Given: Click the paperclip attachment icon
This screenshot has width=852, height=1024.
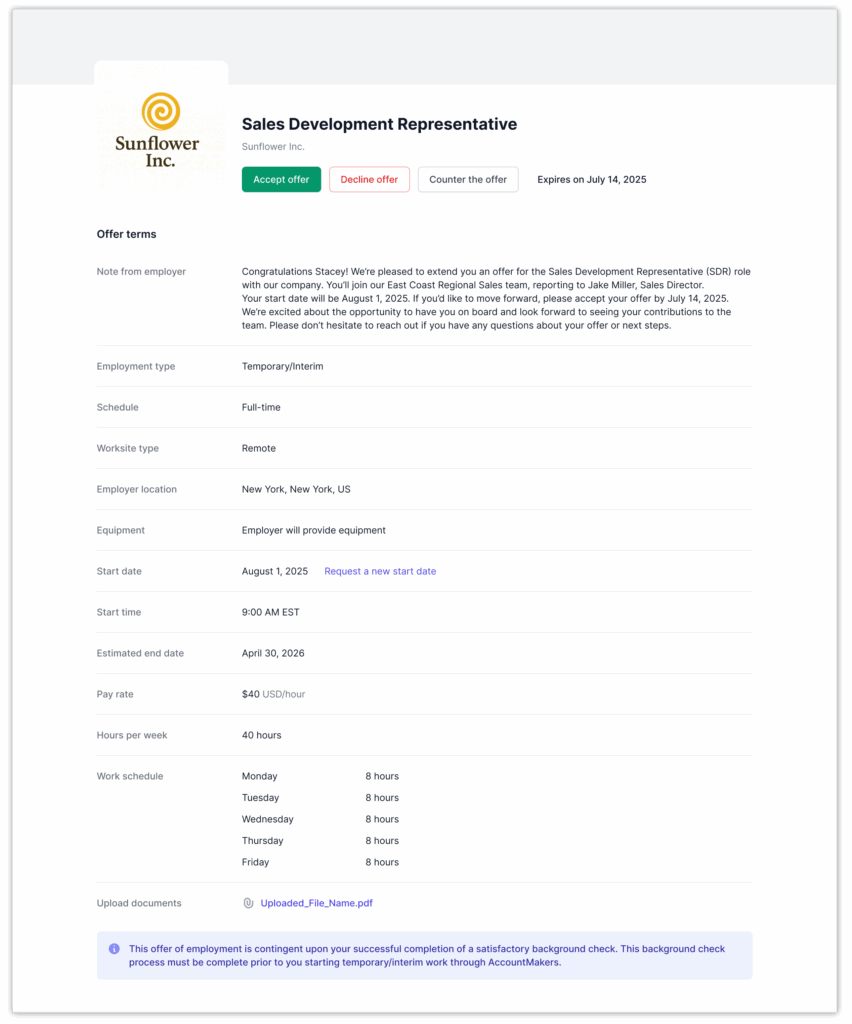Looking at the screenshot, I should pos(247,902).
